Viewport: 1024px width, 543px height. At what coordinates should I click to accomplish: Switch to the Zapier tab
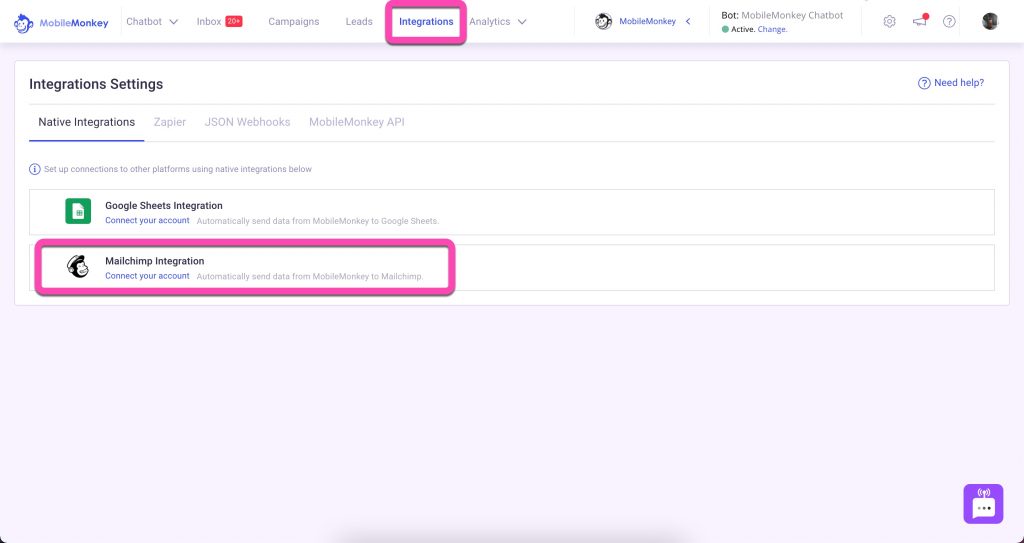point(170,122)
